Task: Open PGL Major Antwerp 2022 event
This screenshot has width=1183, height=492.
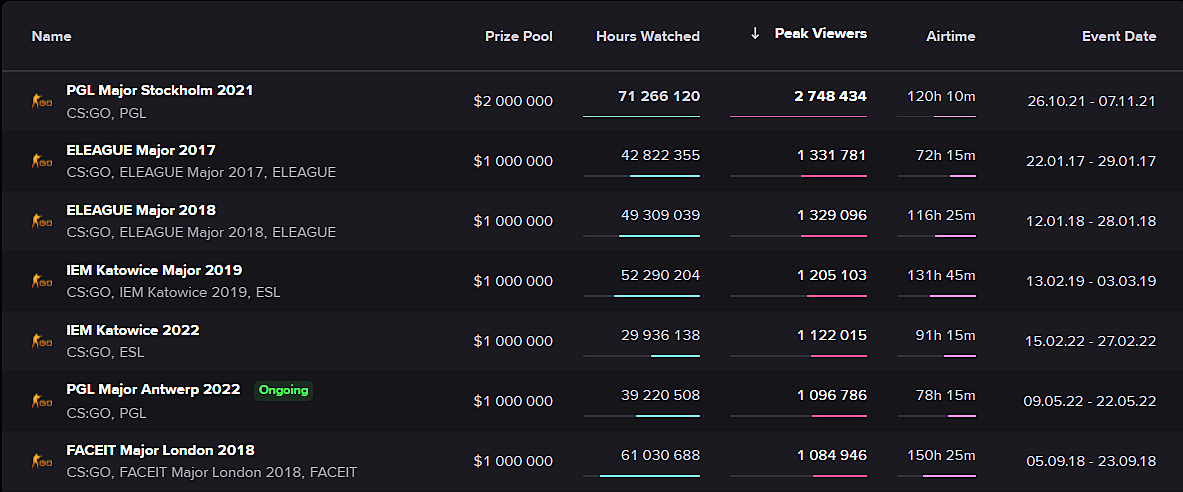Action: [x=153, y=389]
